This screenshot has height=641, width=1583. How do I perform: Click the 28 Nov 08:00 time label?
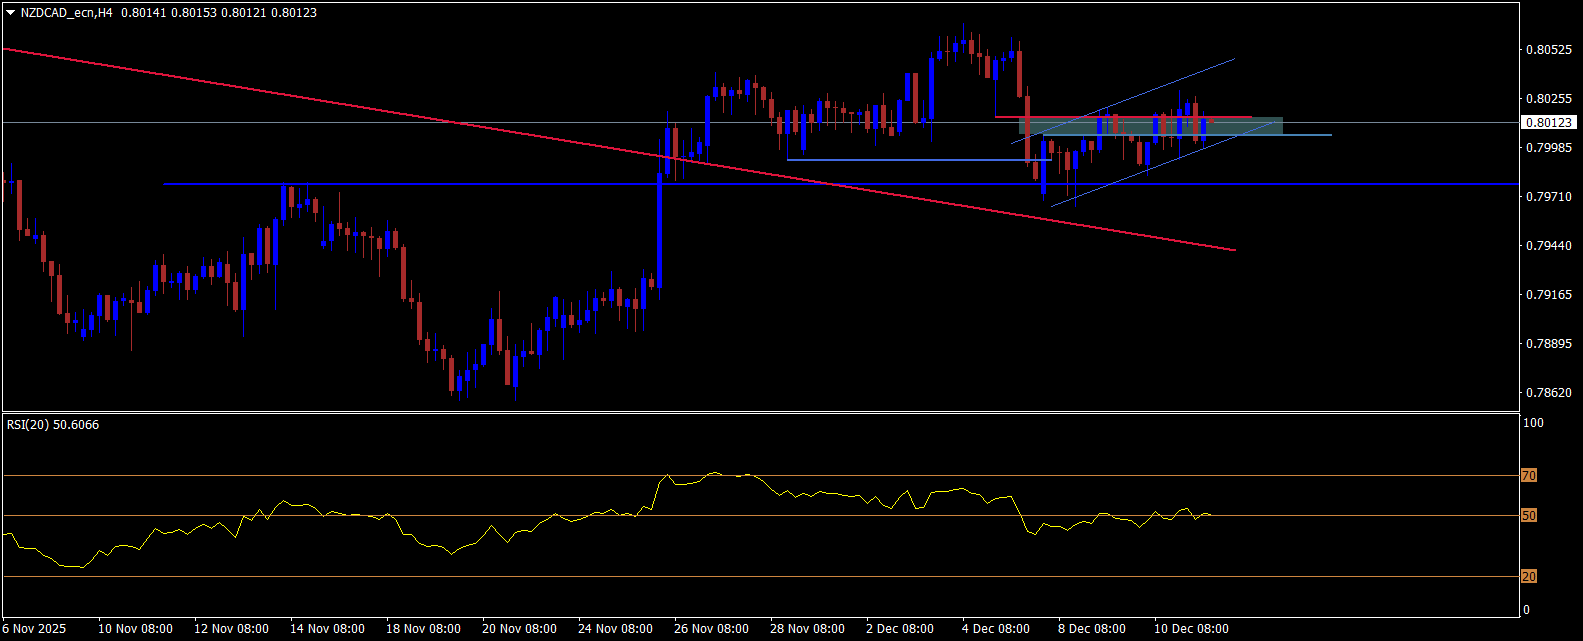807,629
